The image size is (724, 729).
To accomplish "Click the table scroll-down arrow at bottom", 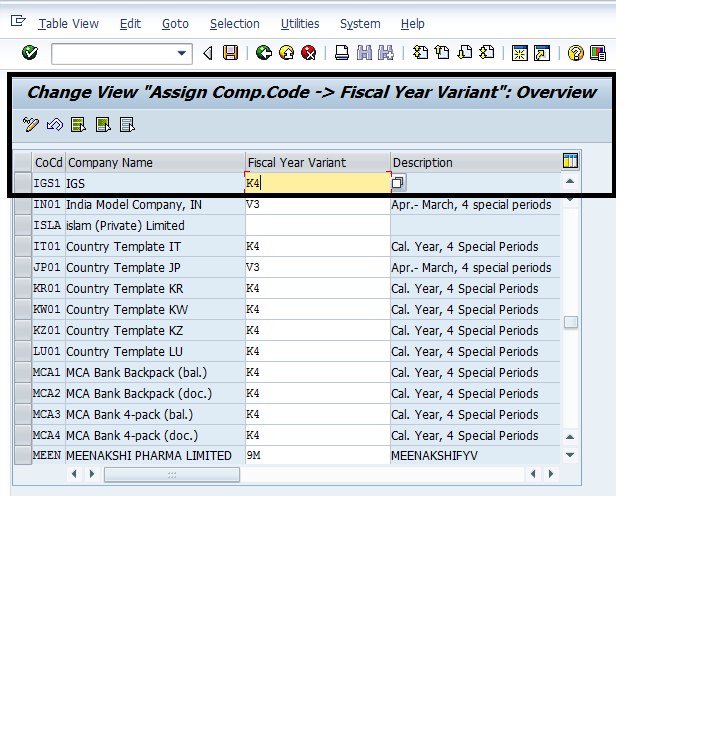I will coord(570,455).
